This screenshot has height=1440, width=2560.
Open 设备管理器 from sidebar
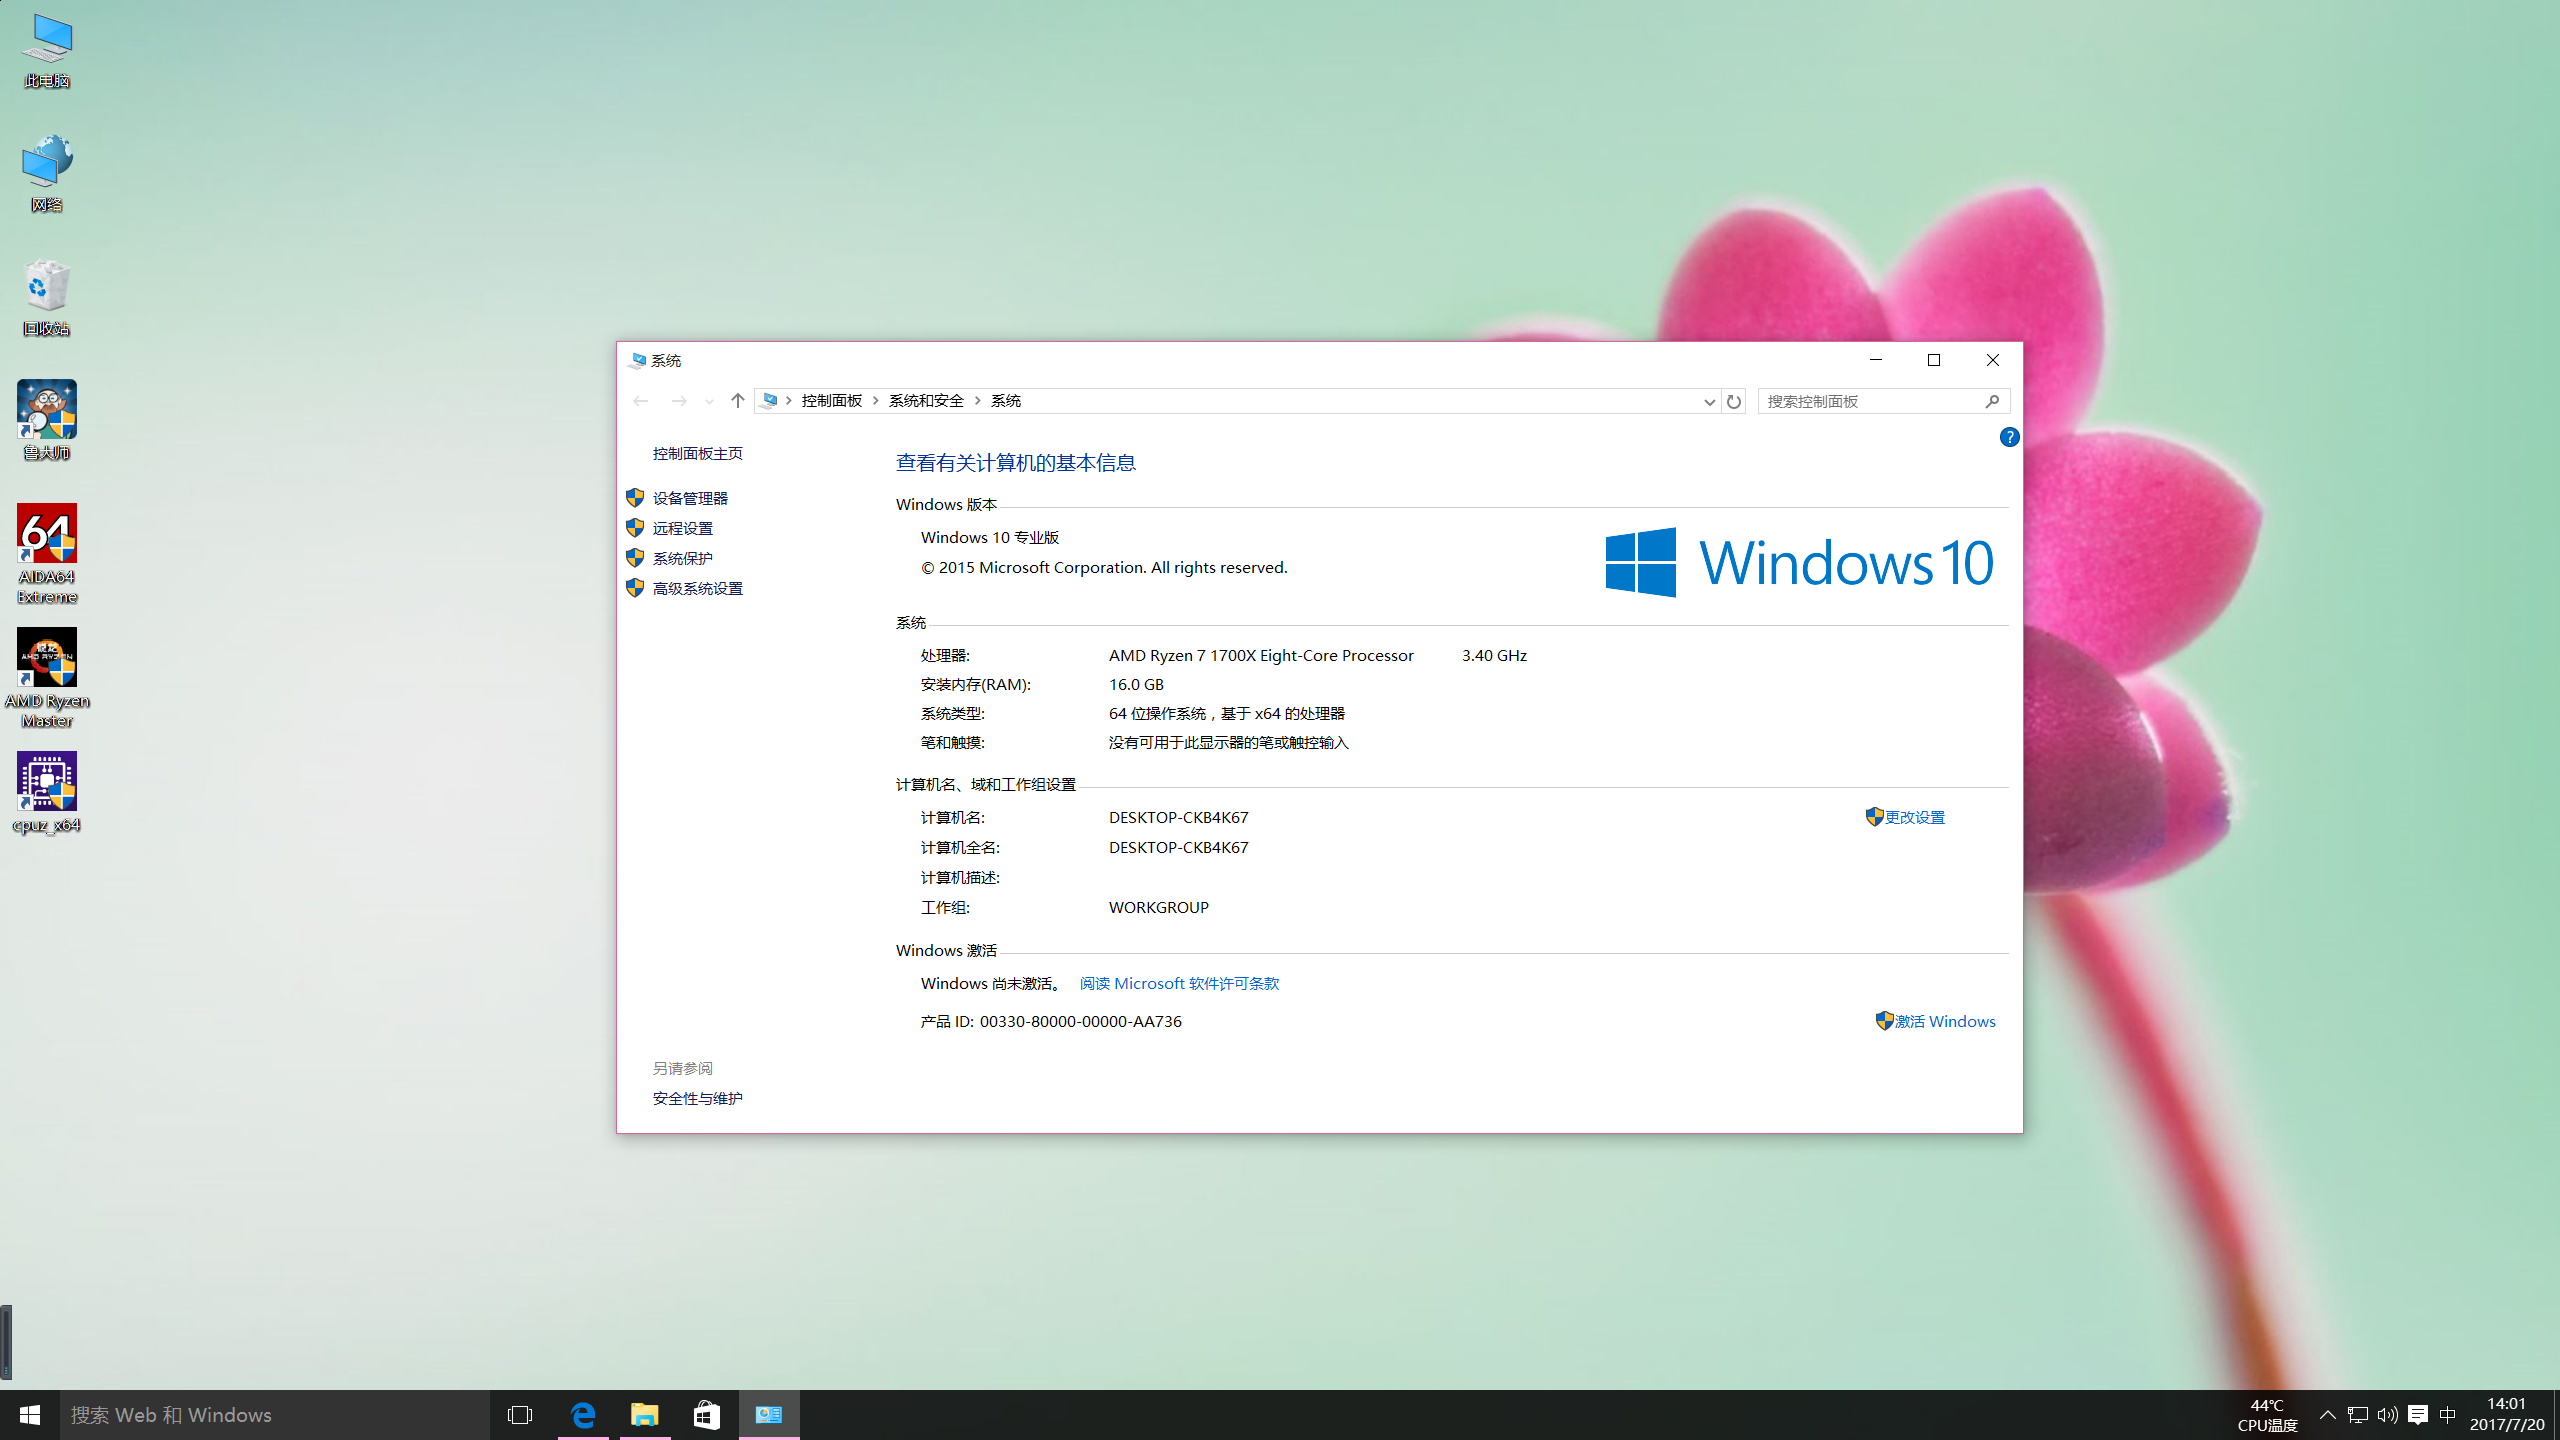691,496
